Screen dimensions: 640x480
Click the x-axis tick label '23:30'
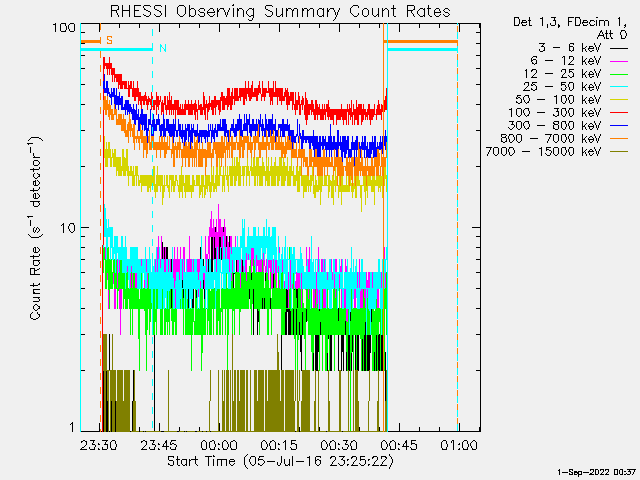click(x=98, y=445)
